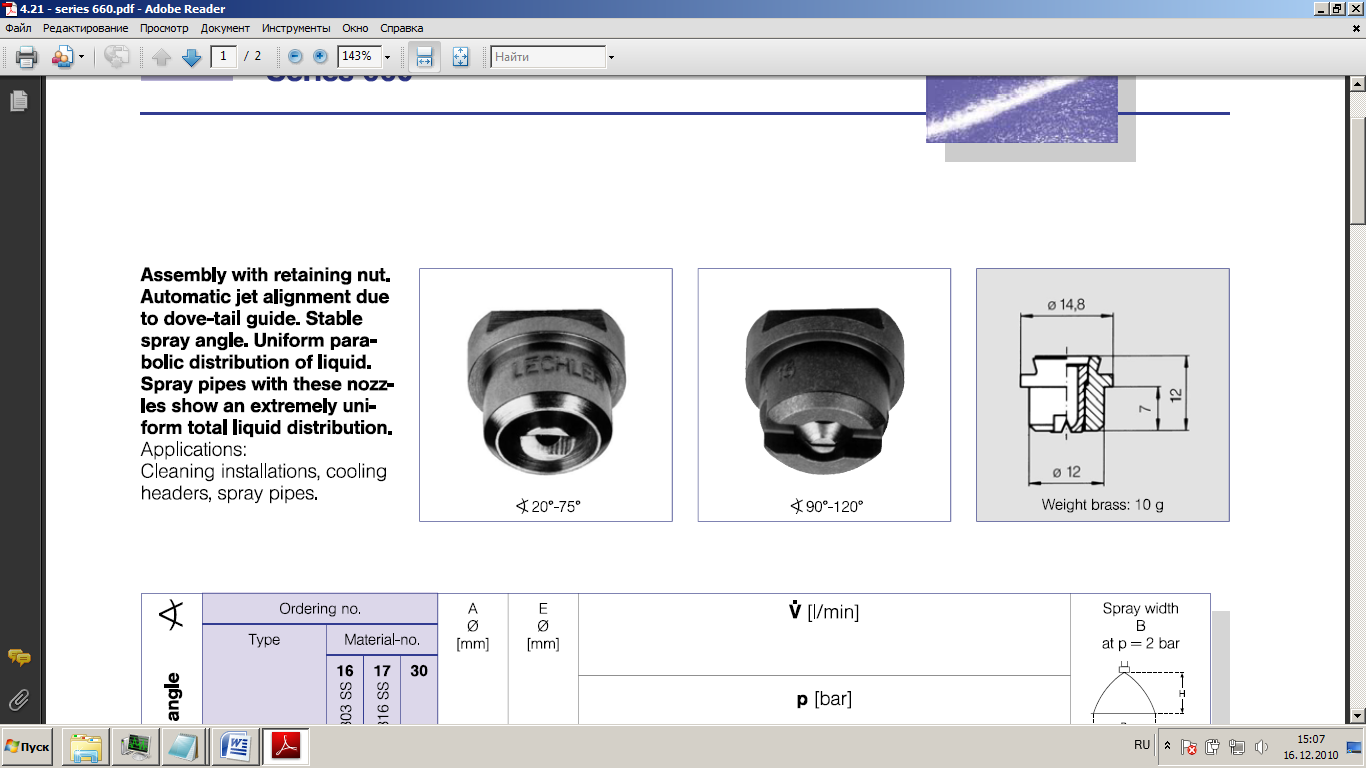Open the Окно menu
Viewport: 1366px width, 768px height.
(x=355, y=28)
